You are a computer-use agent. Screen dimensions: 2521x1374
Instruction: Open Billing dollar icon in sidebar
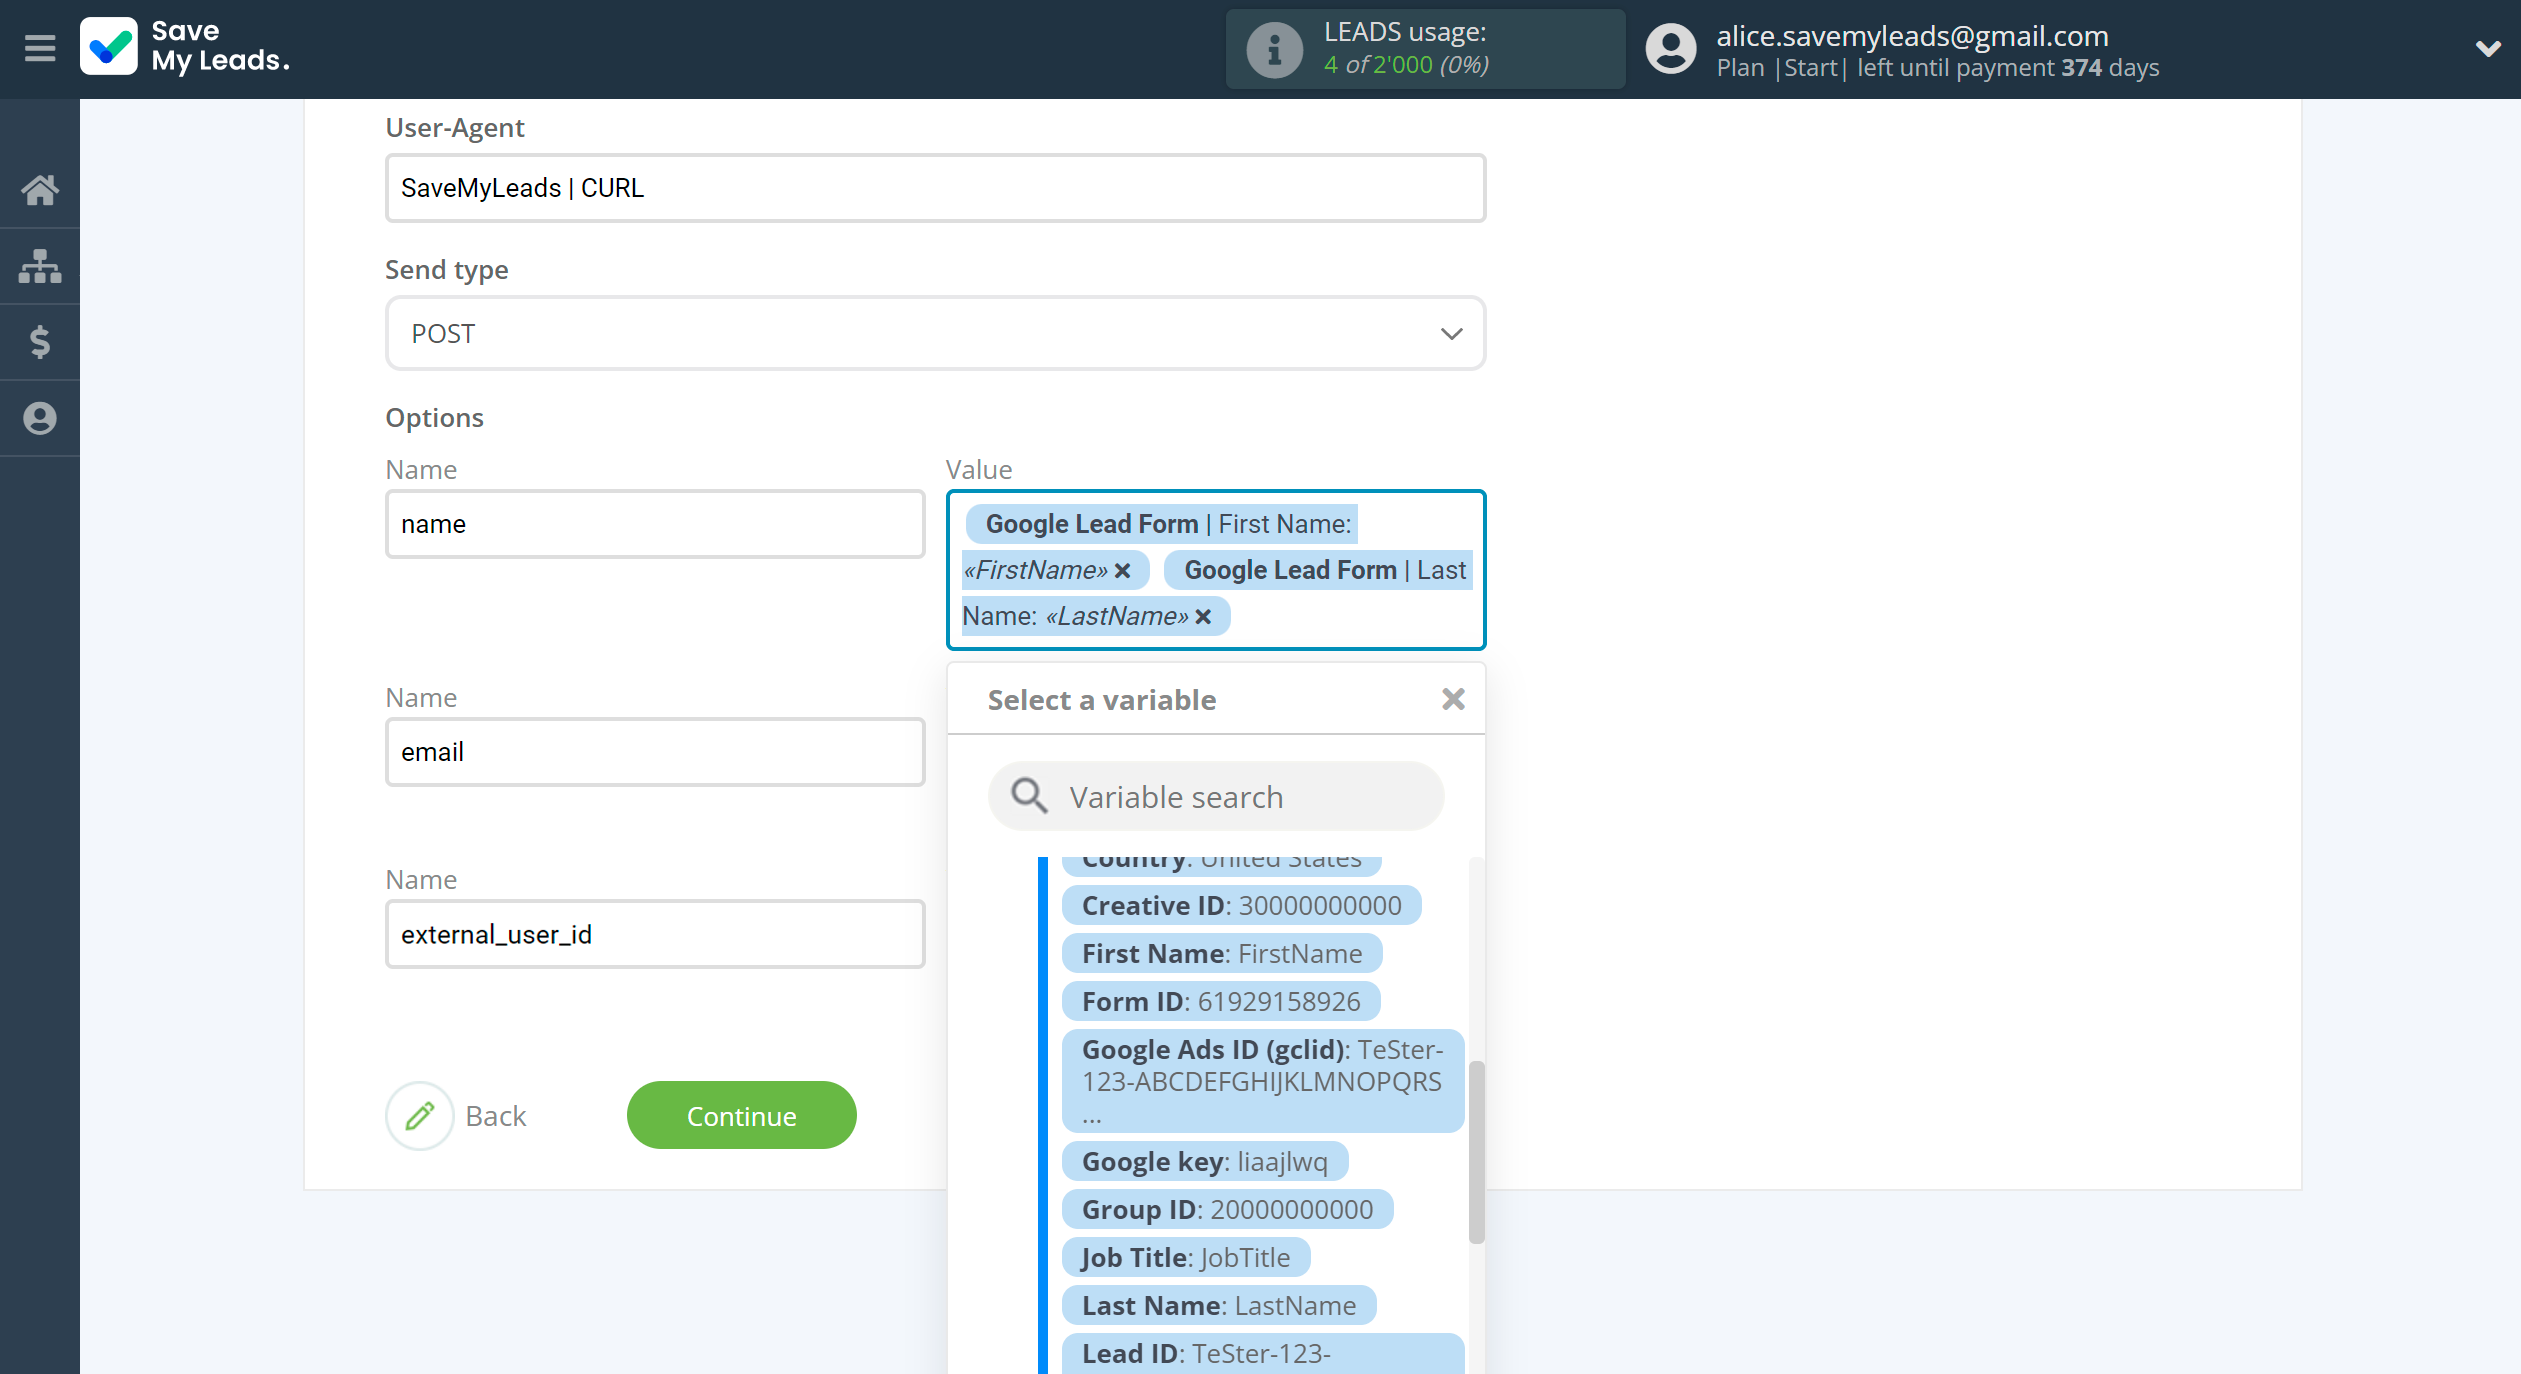(40, 342)
